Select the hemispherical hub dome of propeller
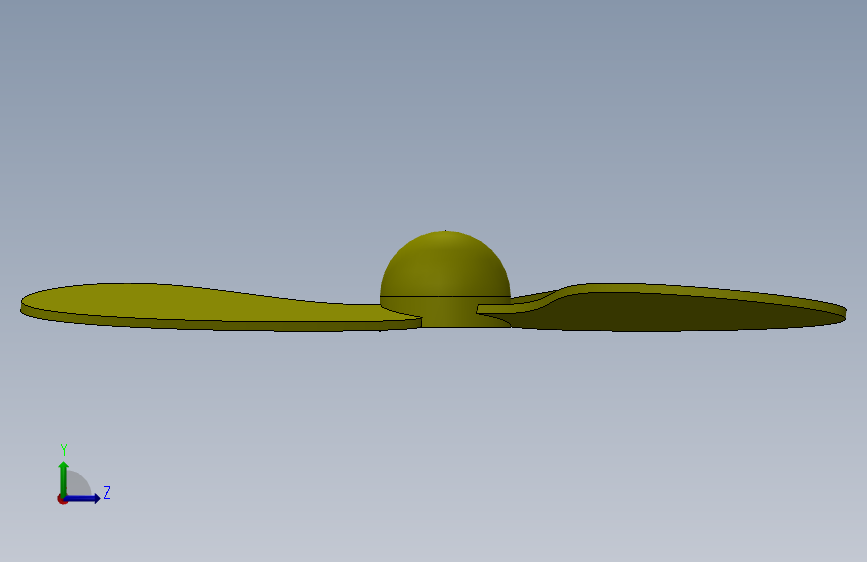Screen dimensions: 867x562 445,266
